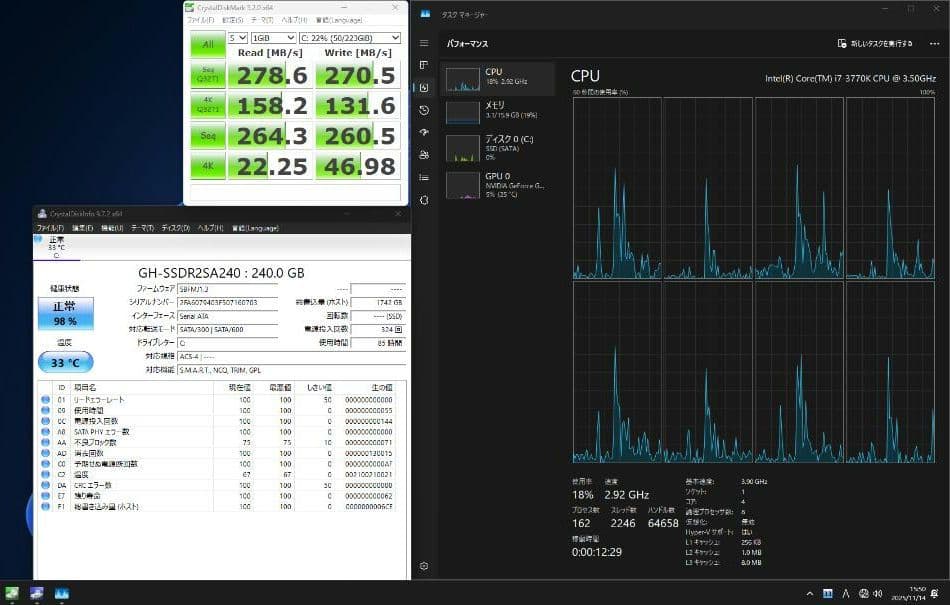Open the 機能 menu in CrystalDiskInfo
This screenshot has height=605, width=950.
[110, 227]
